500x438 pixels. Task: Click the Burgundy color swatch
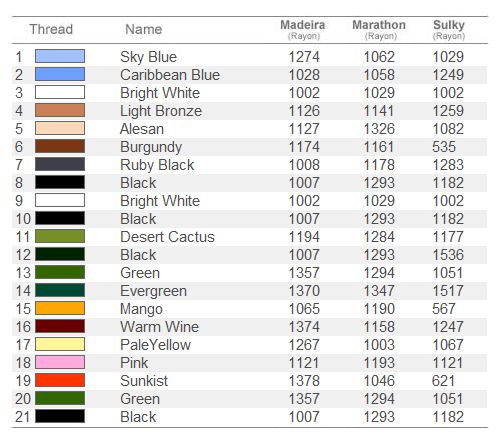(x=60, y=146)
